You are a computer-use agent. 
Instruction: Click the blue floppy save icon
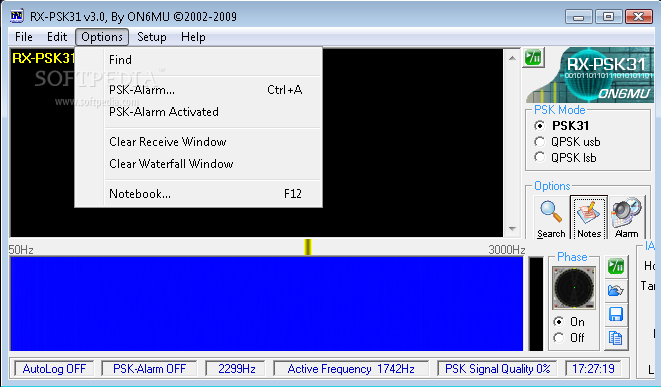(x=616, y=314)
